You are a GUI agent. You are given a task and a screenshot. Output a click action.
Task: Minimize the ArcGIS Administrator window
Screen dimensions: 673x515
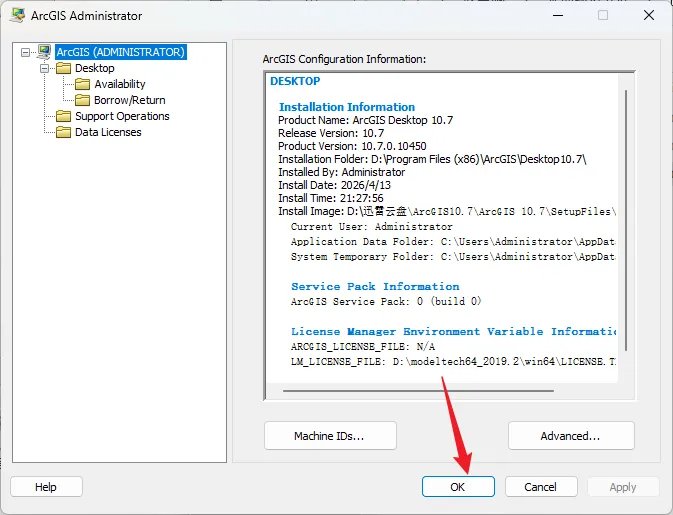[558, 15]
